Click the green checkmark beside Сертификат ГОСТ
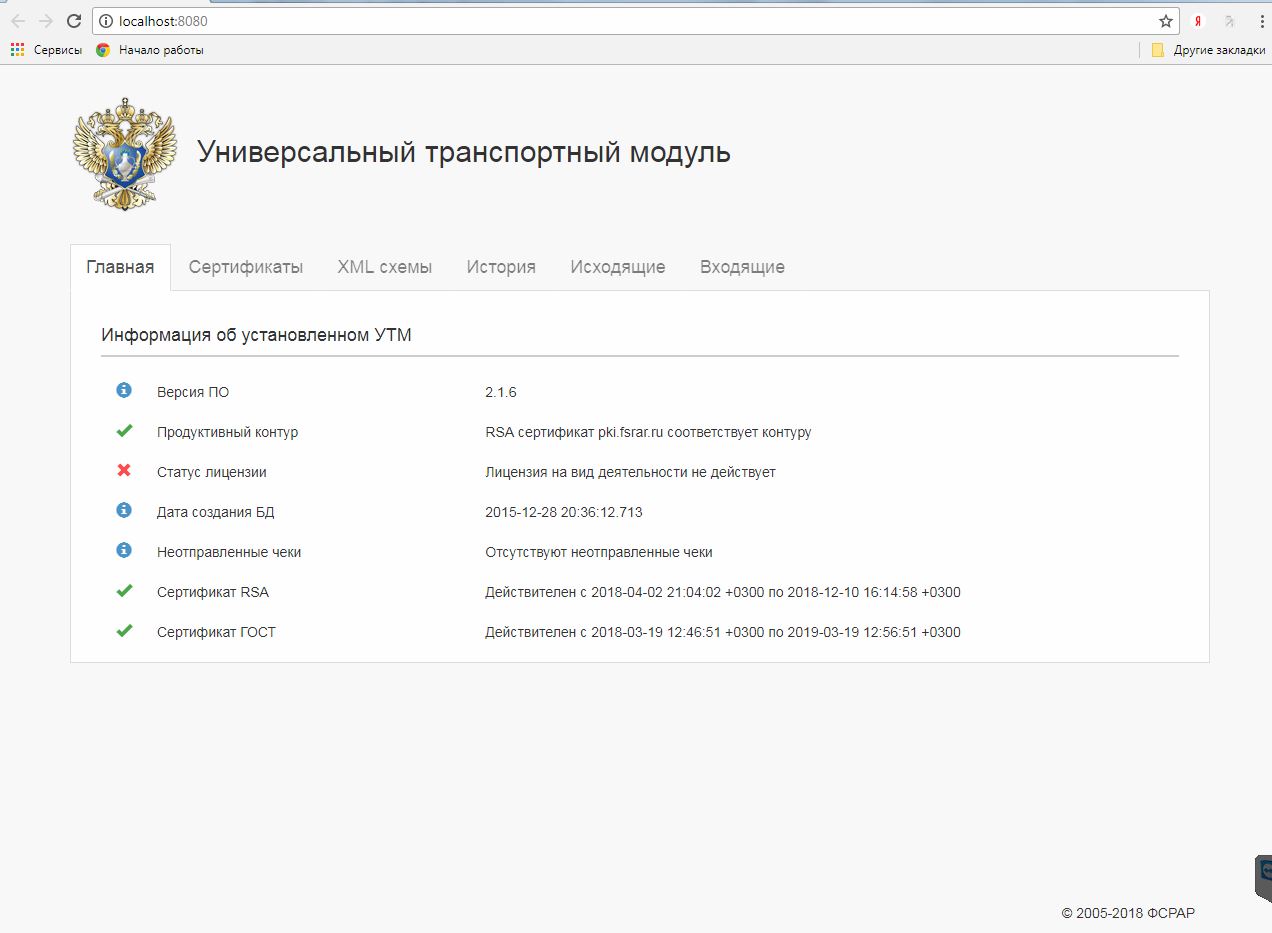 (124, 631)
